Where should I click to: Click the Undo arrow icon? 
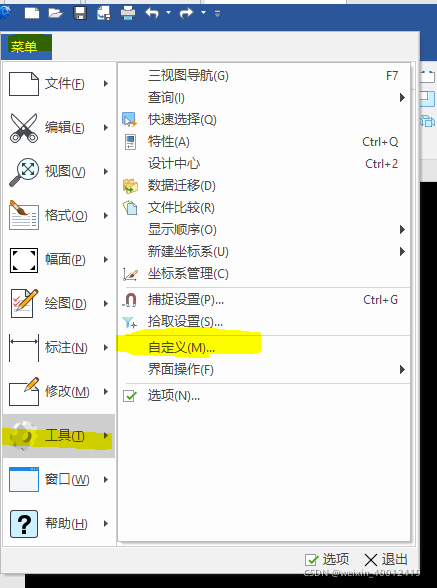click(152, 14)
